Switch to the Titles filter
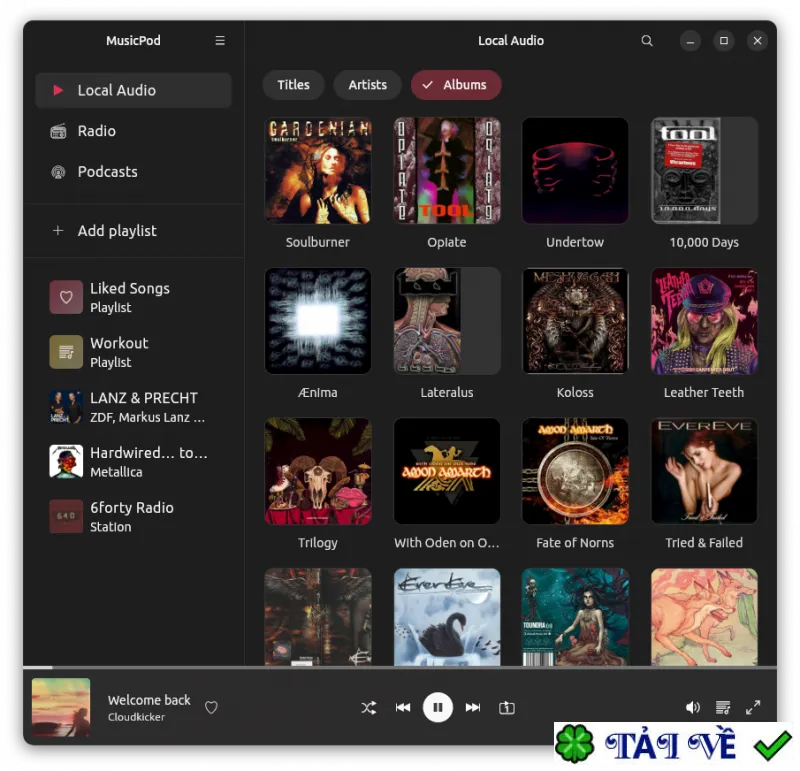The width and height of the screenshot is (800, 771). coord(293,85)
